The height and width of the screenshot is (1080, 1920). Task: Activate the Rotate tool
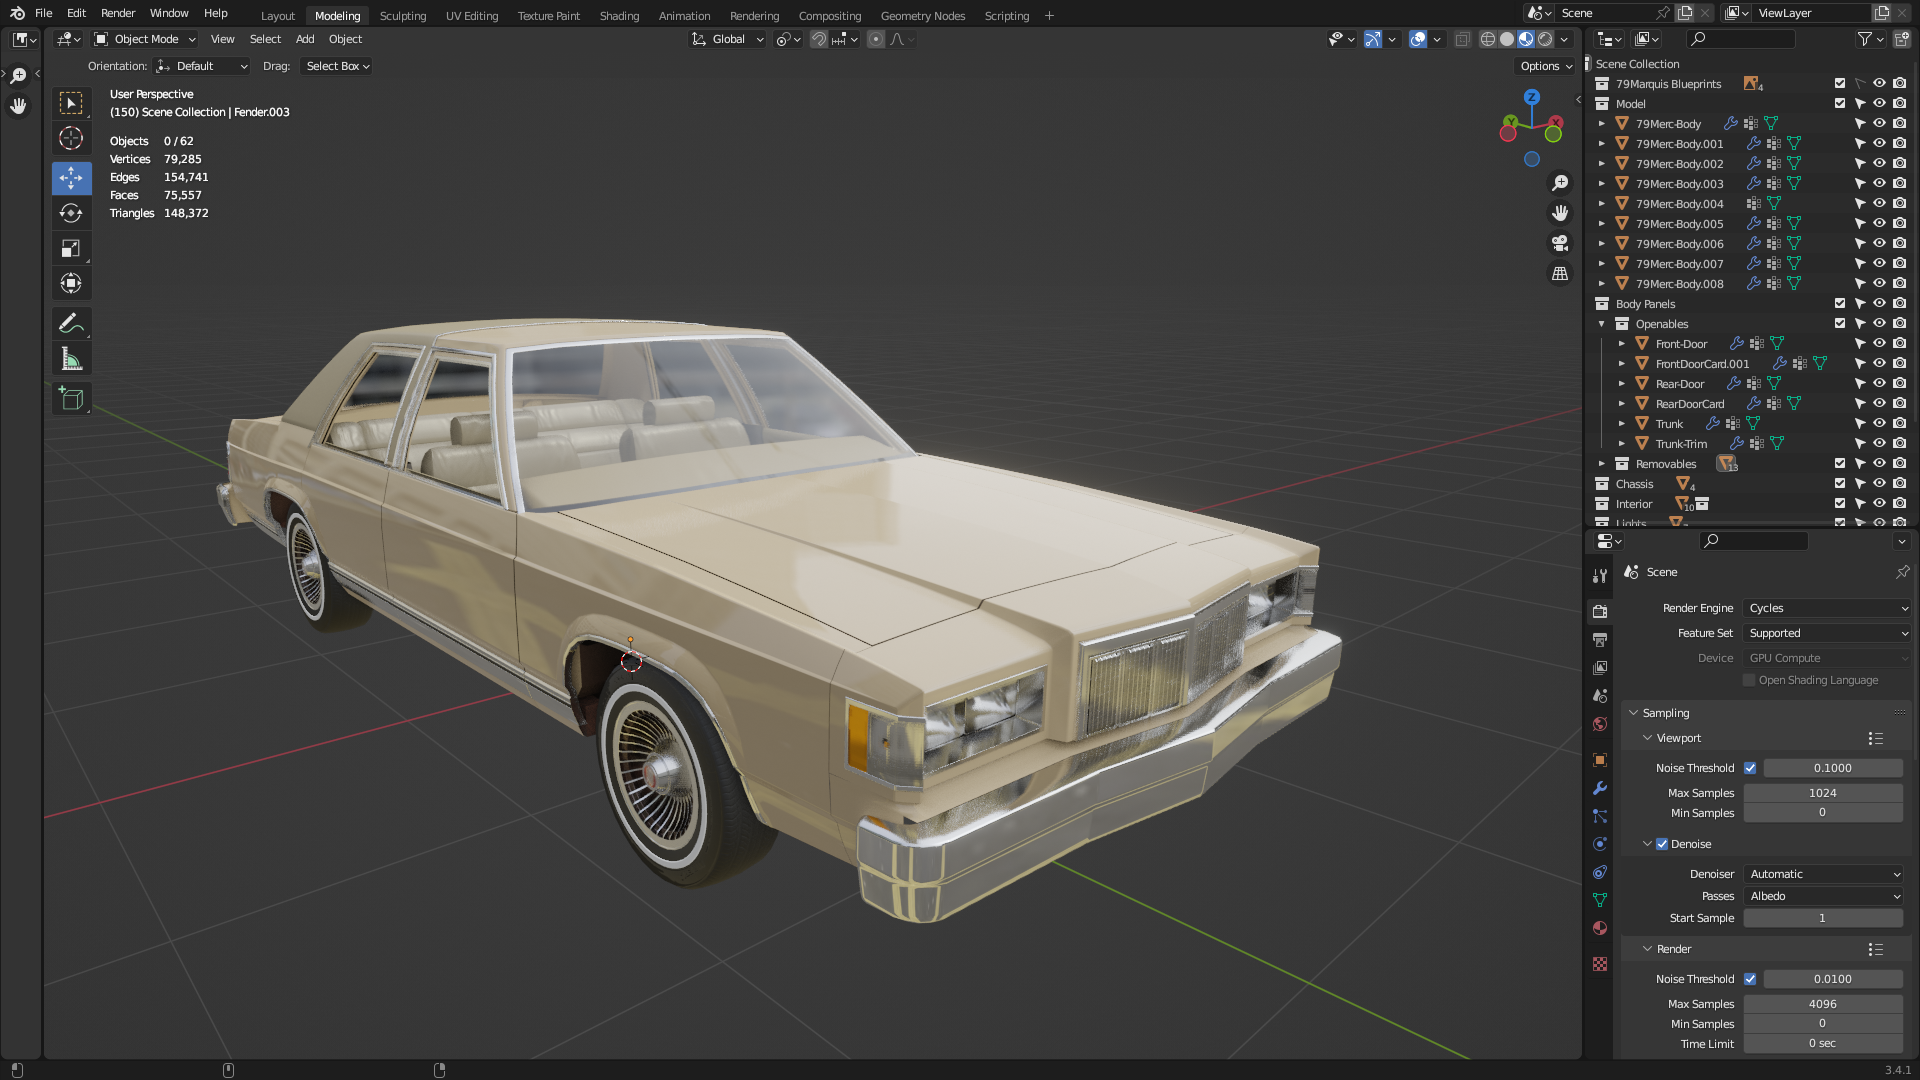pyautogui.click(x=71, y=213)
